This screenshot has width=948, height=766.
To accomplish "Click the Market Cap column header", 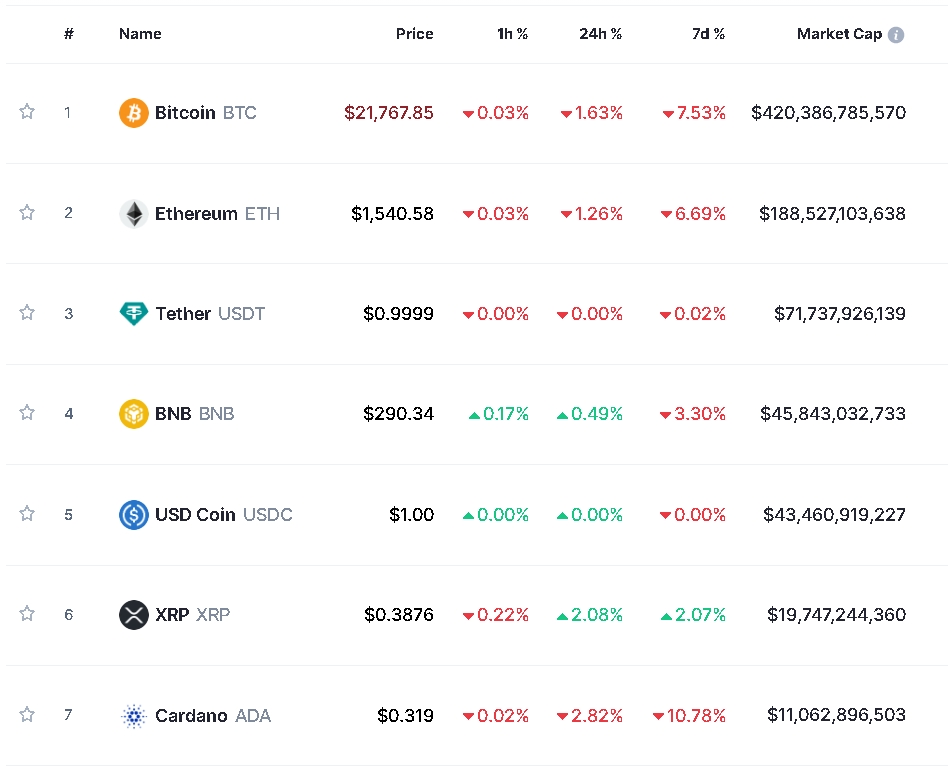I will (839, 34).
